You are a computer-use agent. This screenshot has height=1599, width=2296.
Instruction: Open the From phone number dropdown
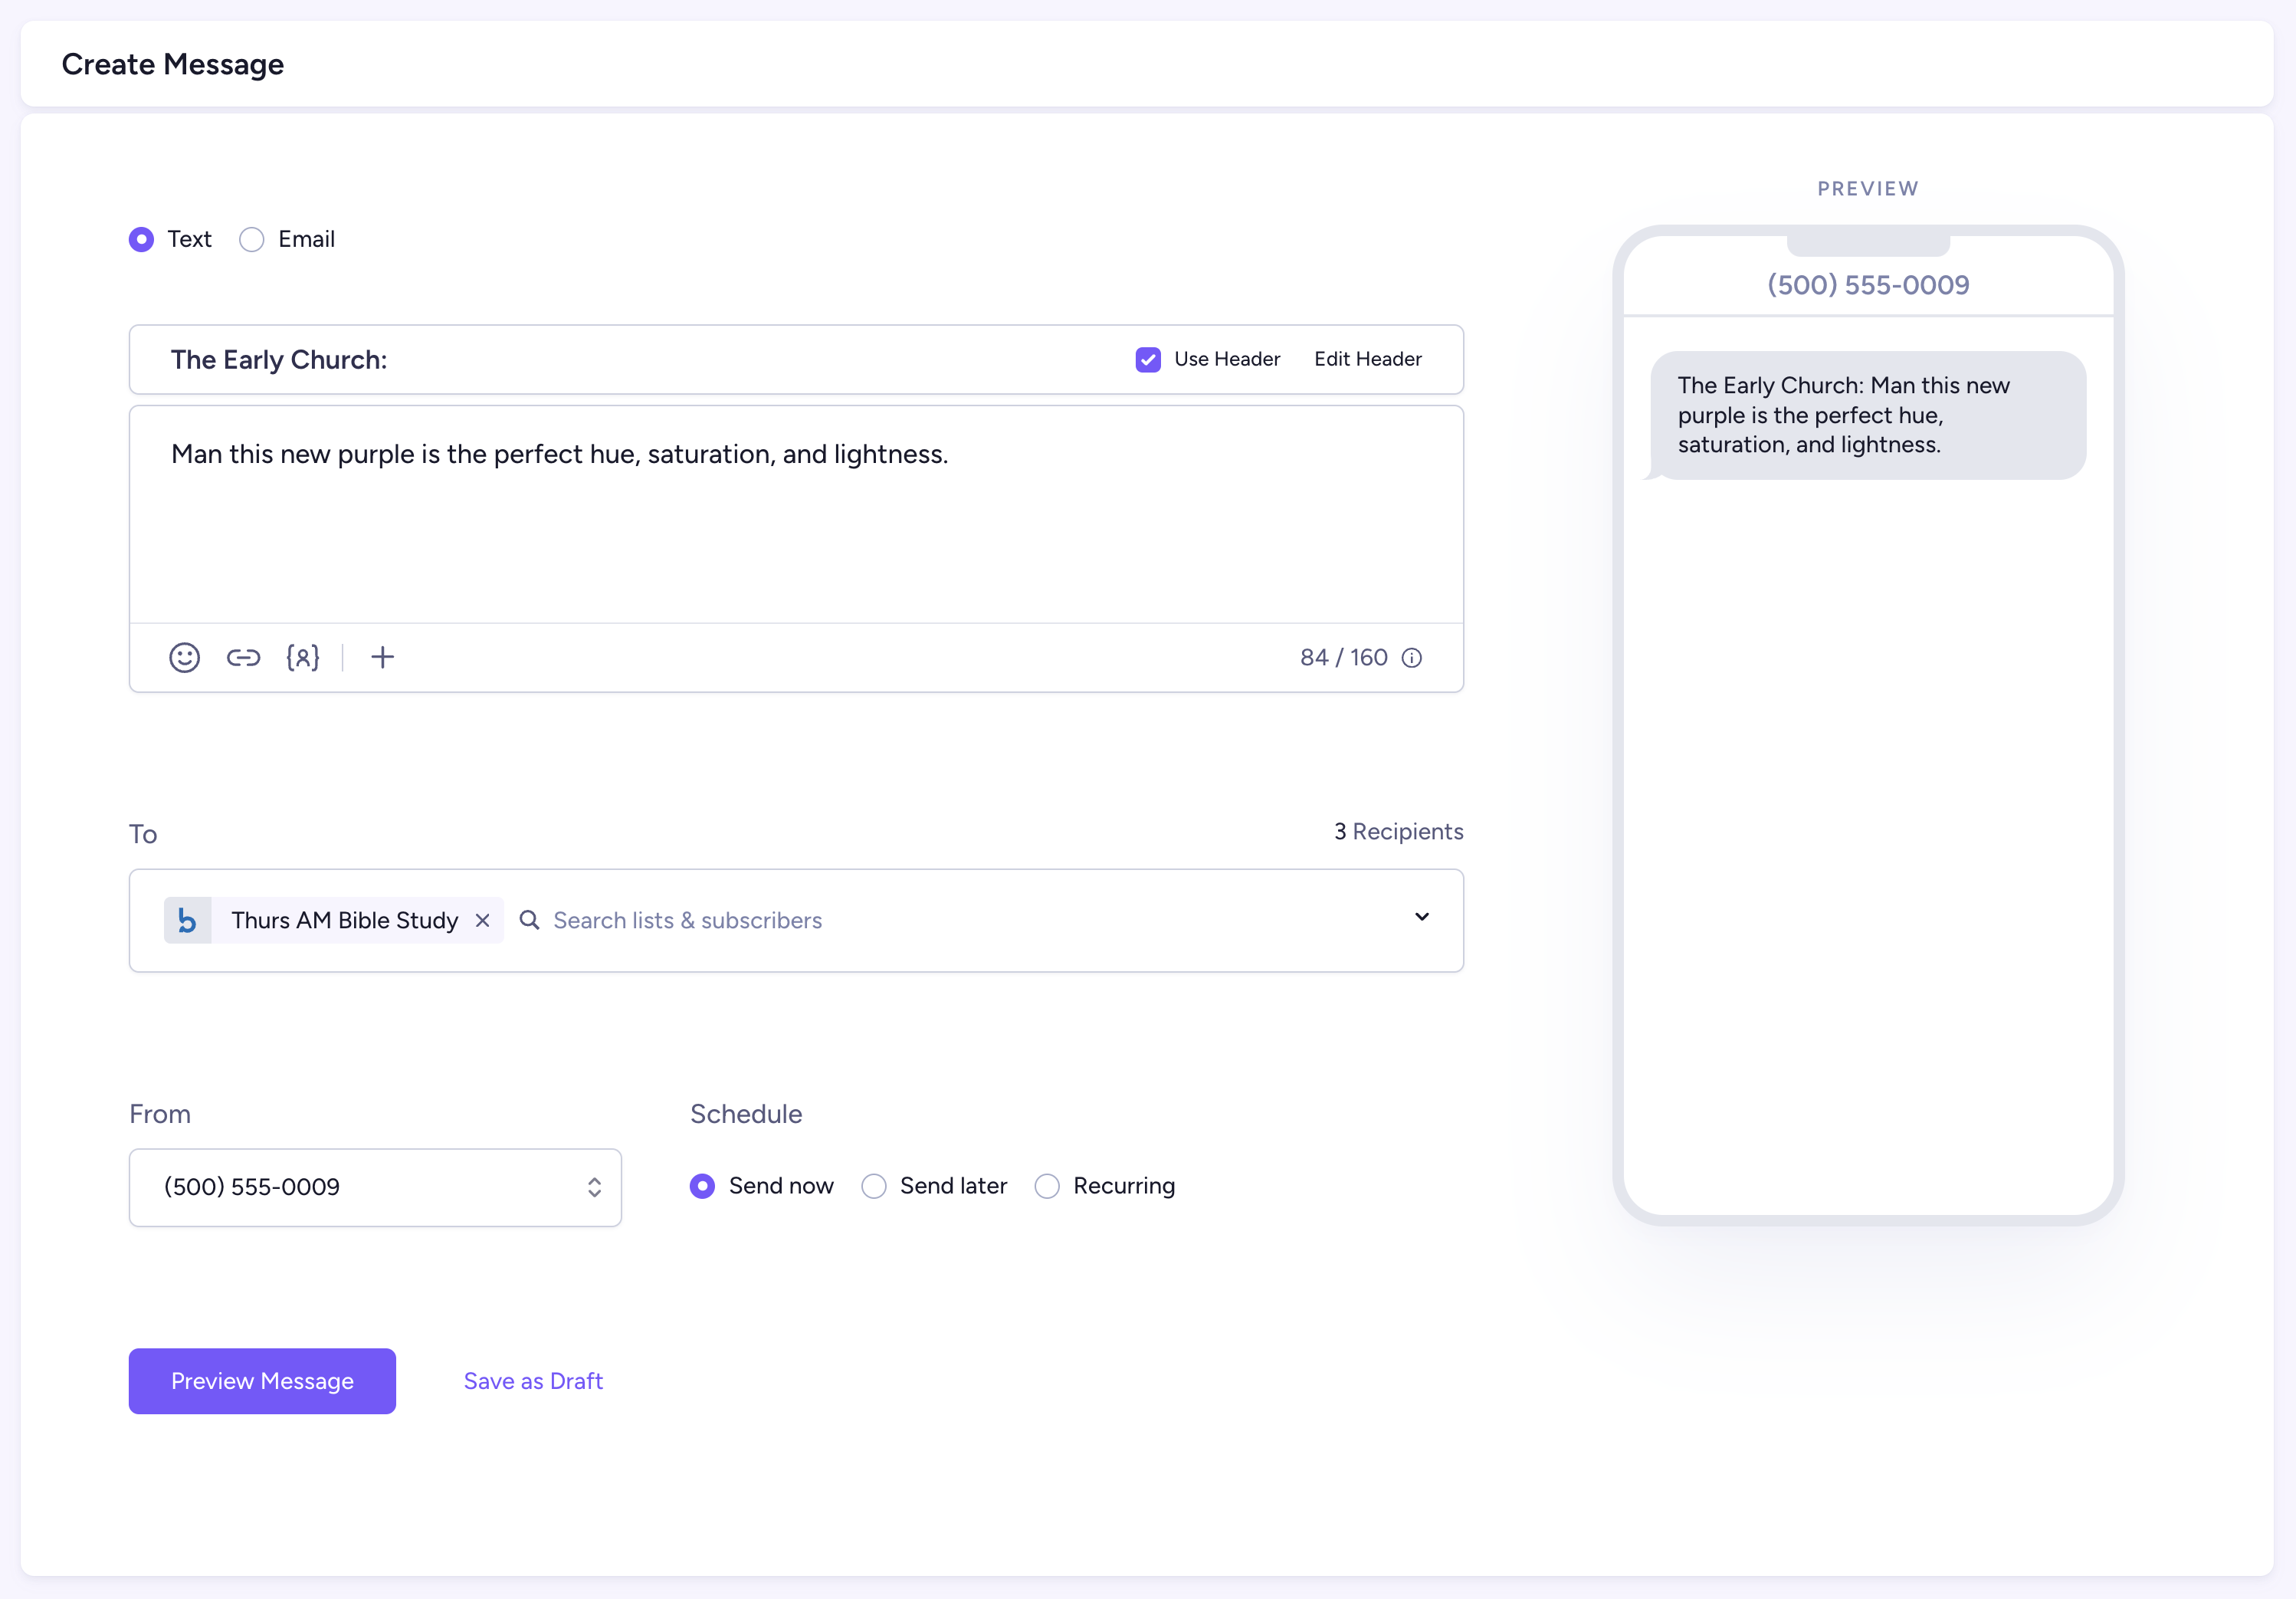pyautogui.click(x=375, y=1187)
